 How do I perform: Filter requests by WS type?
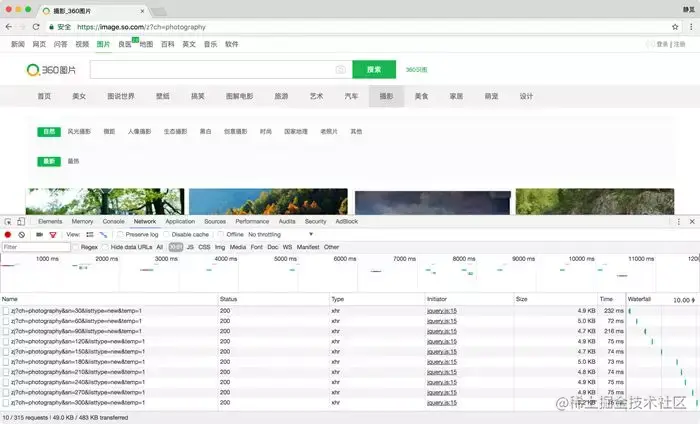pos(288,247)
